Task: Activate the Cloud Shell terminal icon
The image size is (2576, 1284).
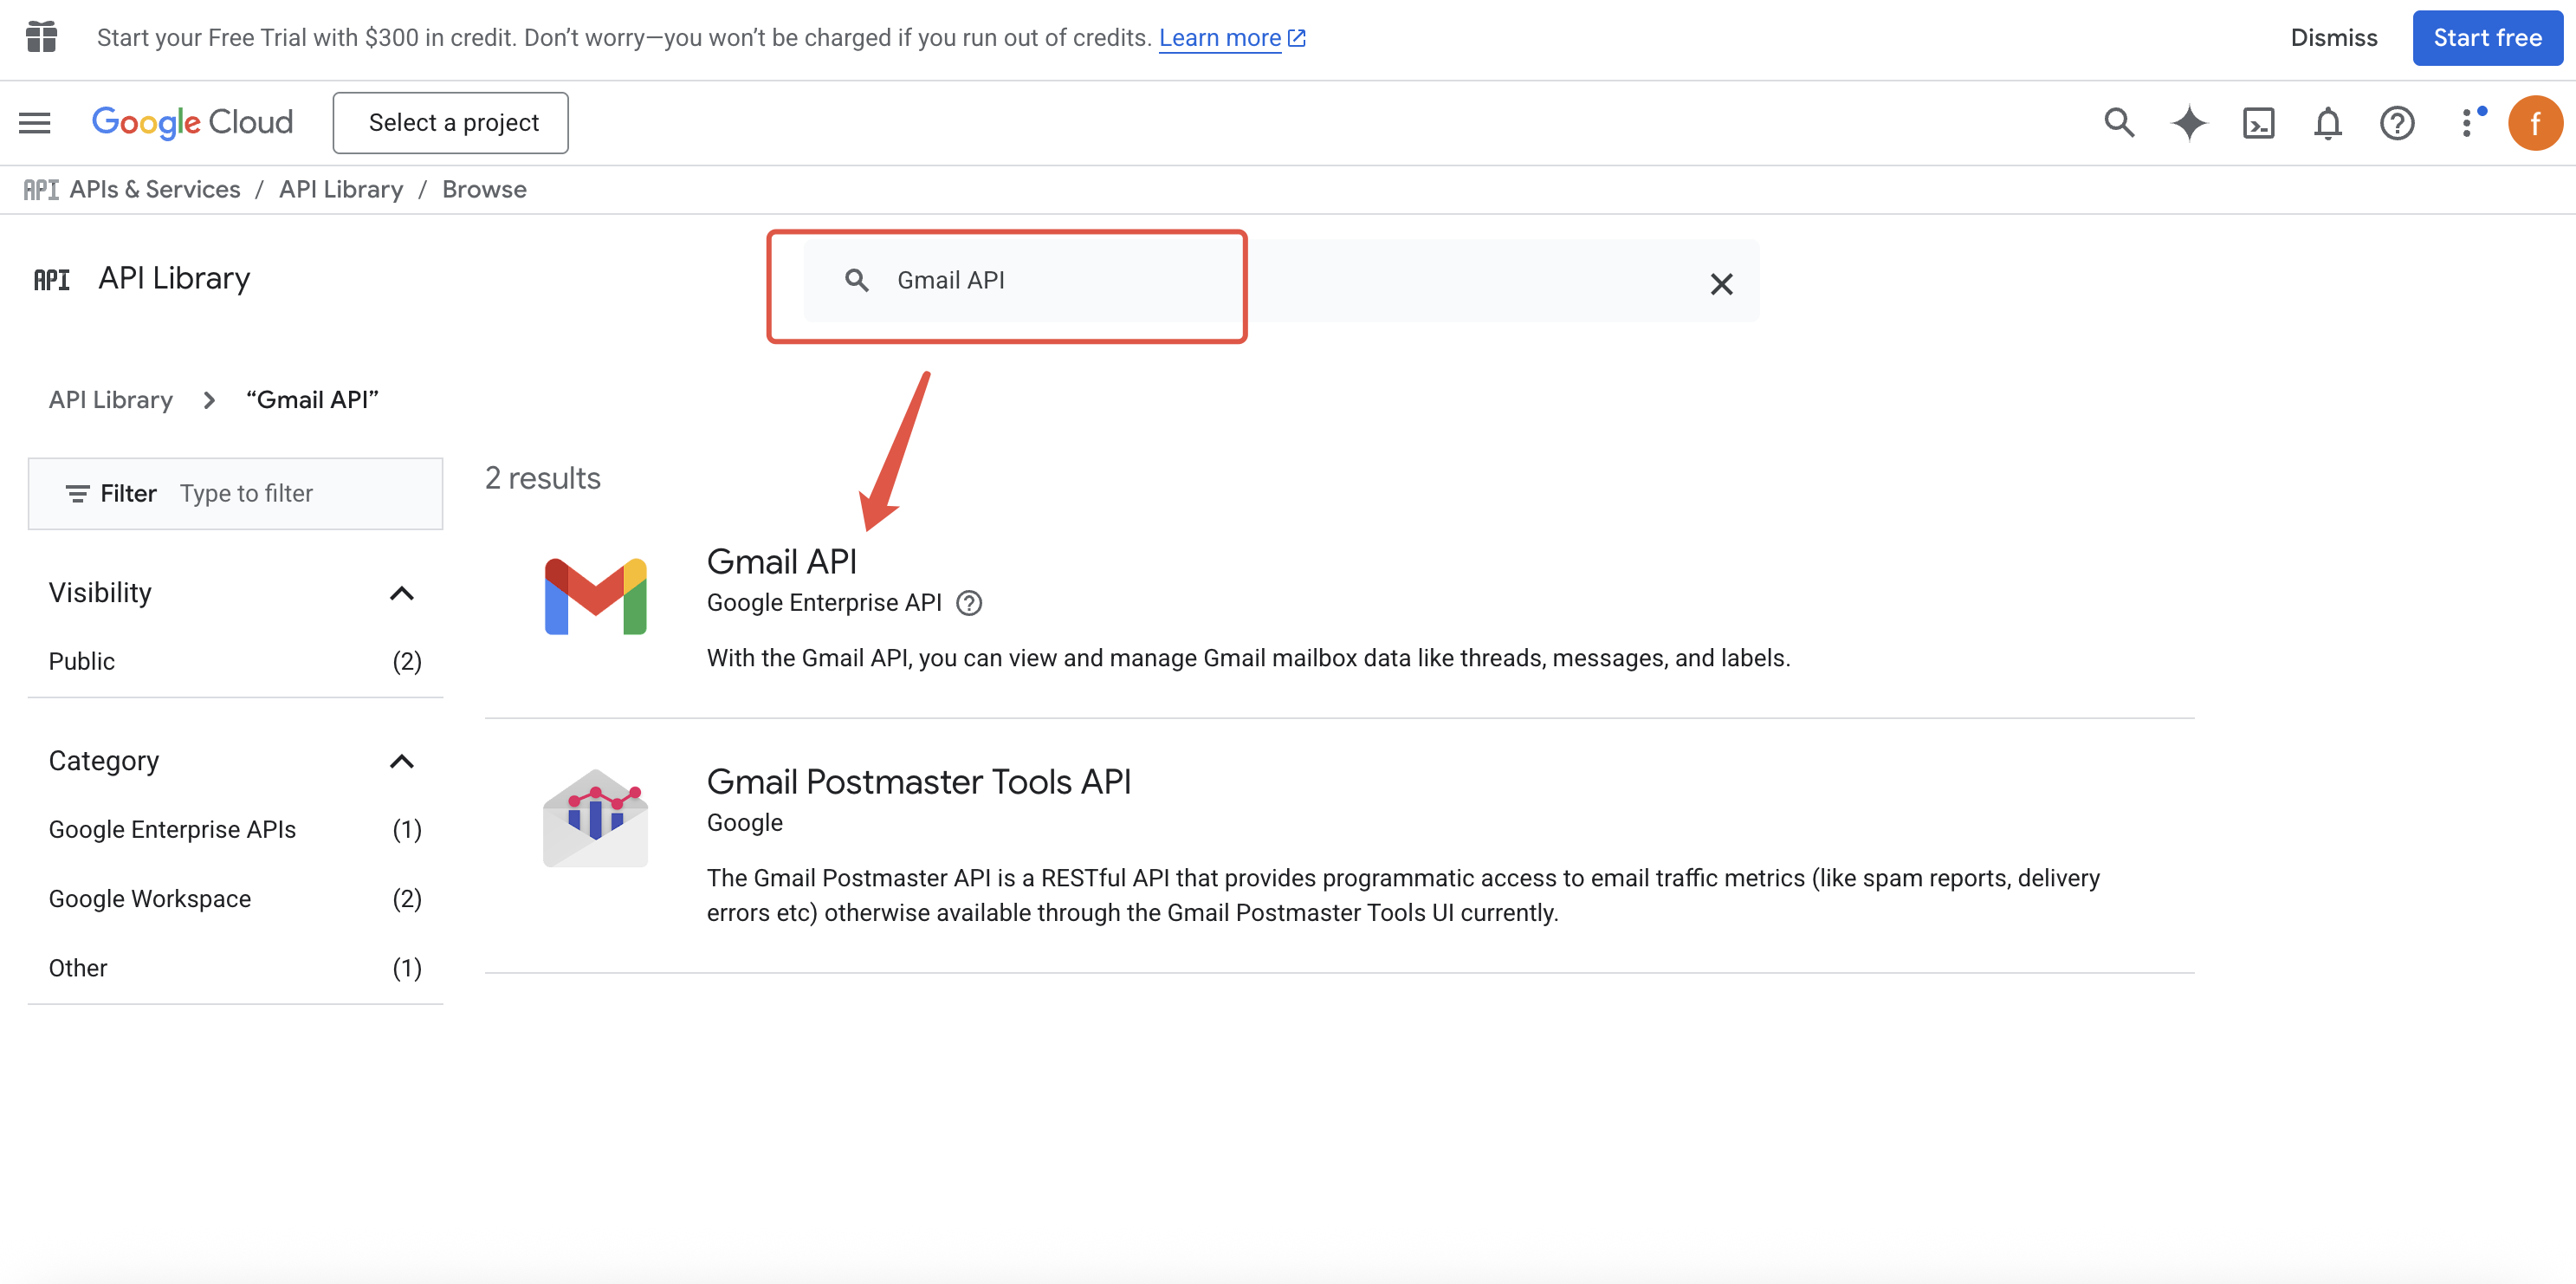Action: coord(2258,123)
